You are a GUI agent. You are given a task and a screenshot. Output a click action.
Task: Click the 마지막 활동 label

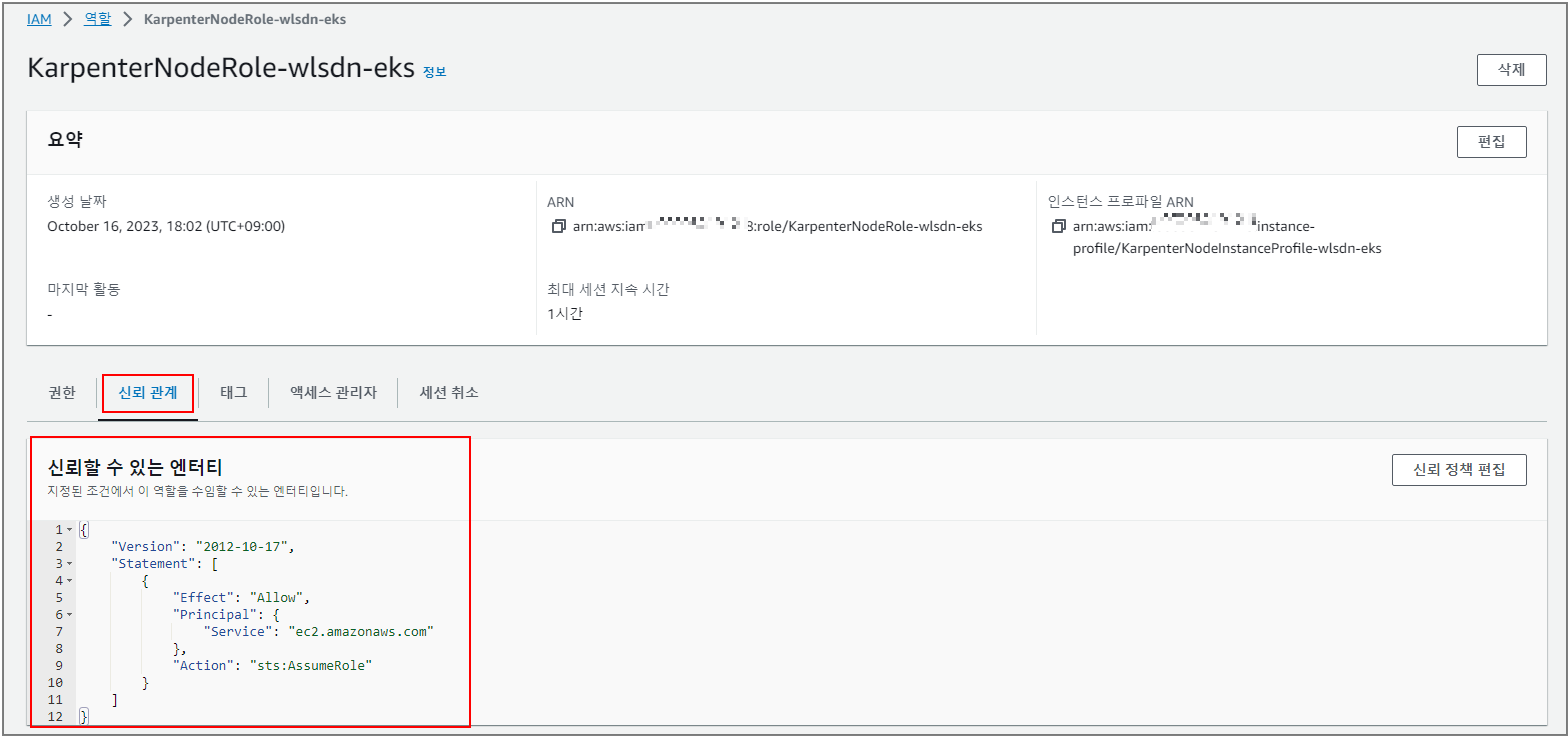click(84, 289)
